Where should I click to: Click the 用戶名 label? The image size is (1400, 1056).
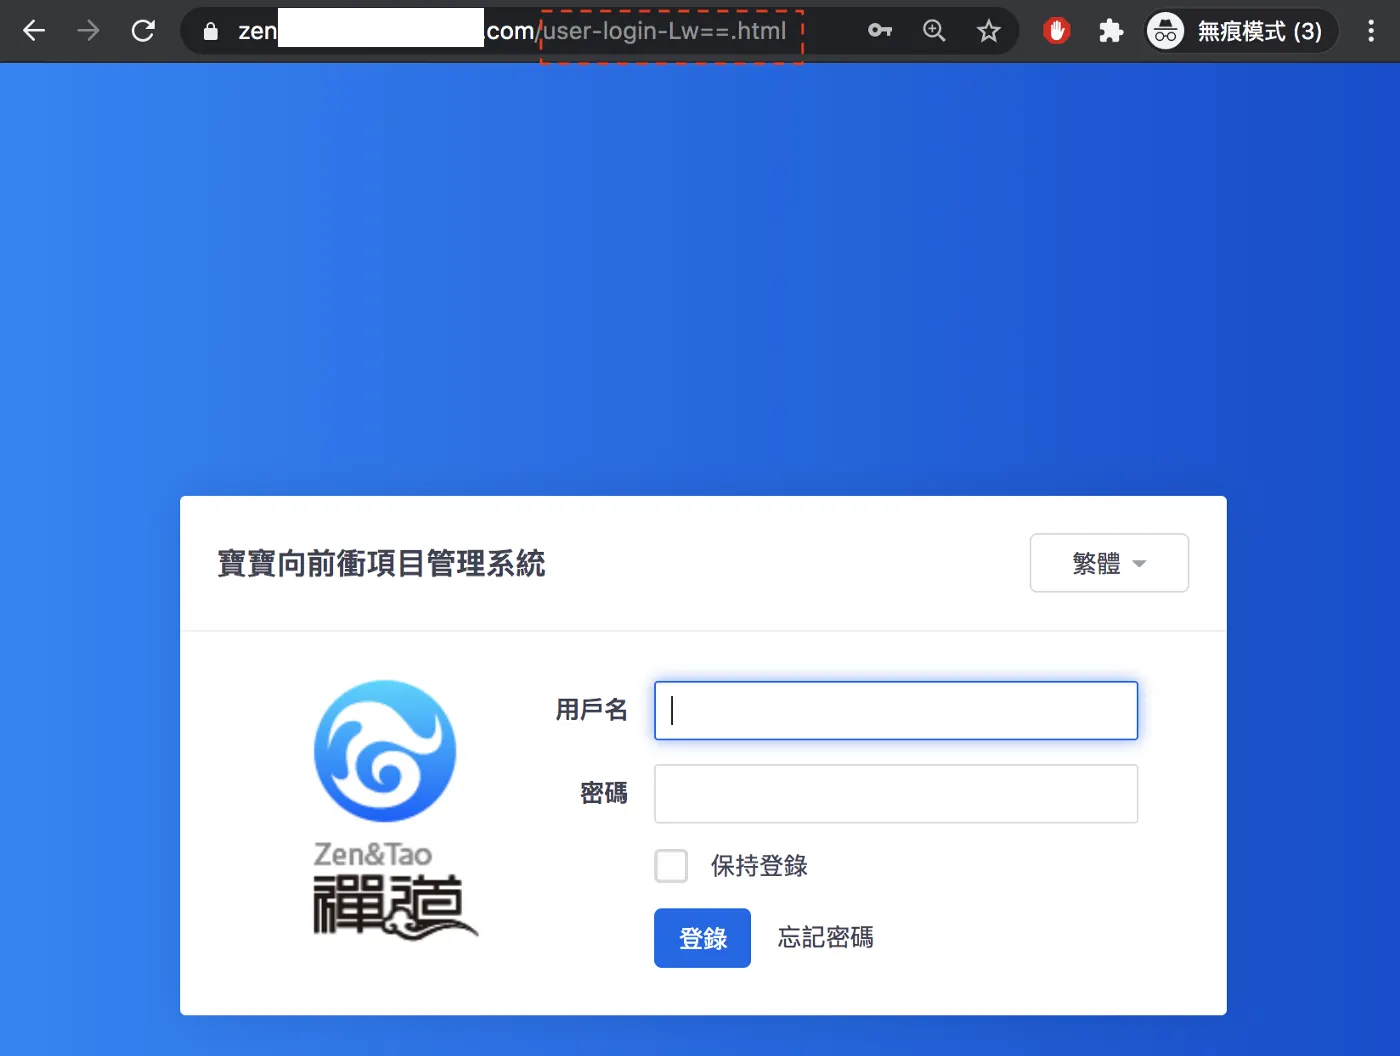[x=592, y=710]
